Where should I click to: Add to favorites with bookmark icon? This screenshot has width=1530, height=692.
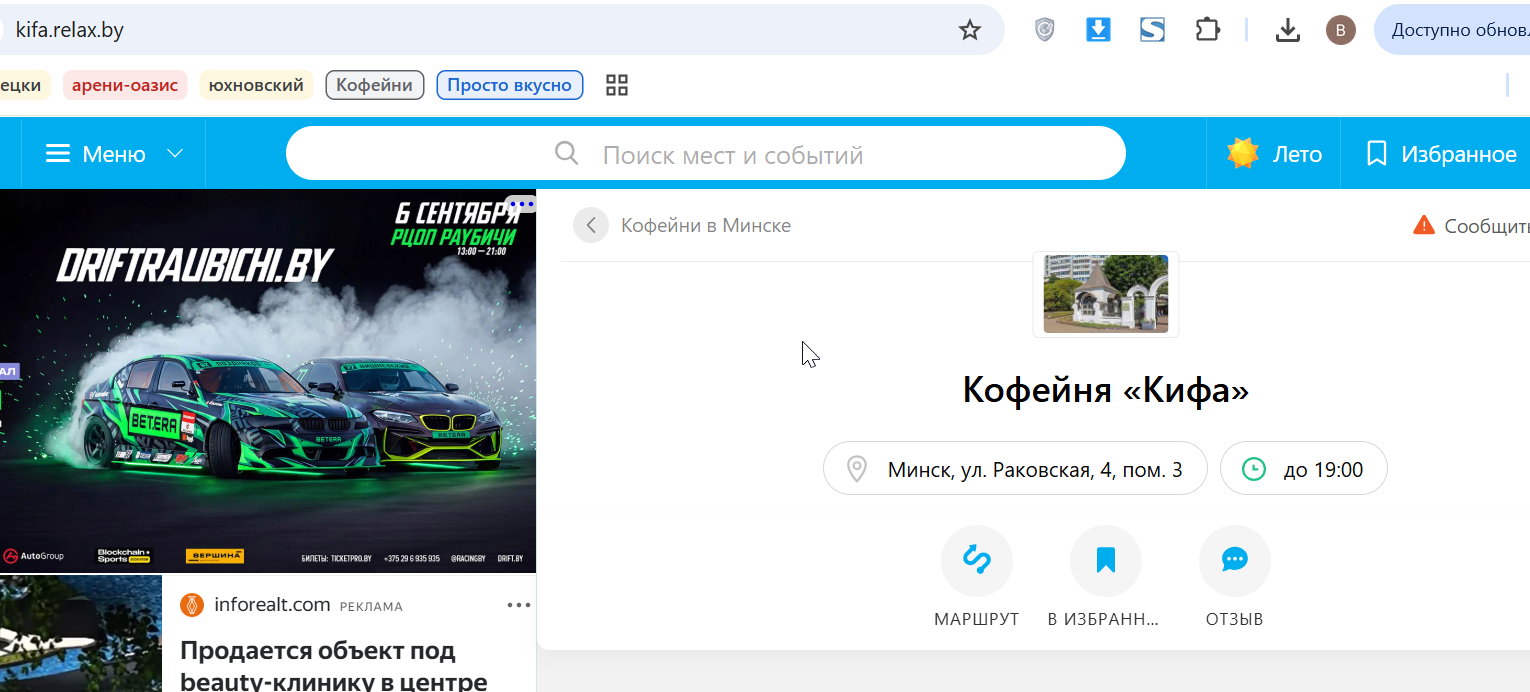pyautogui.click(x=1106, y=561)
